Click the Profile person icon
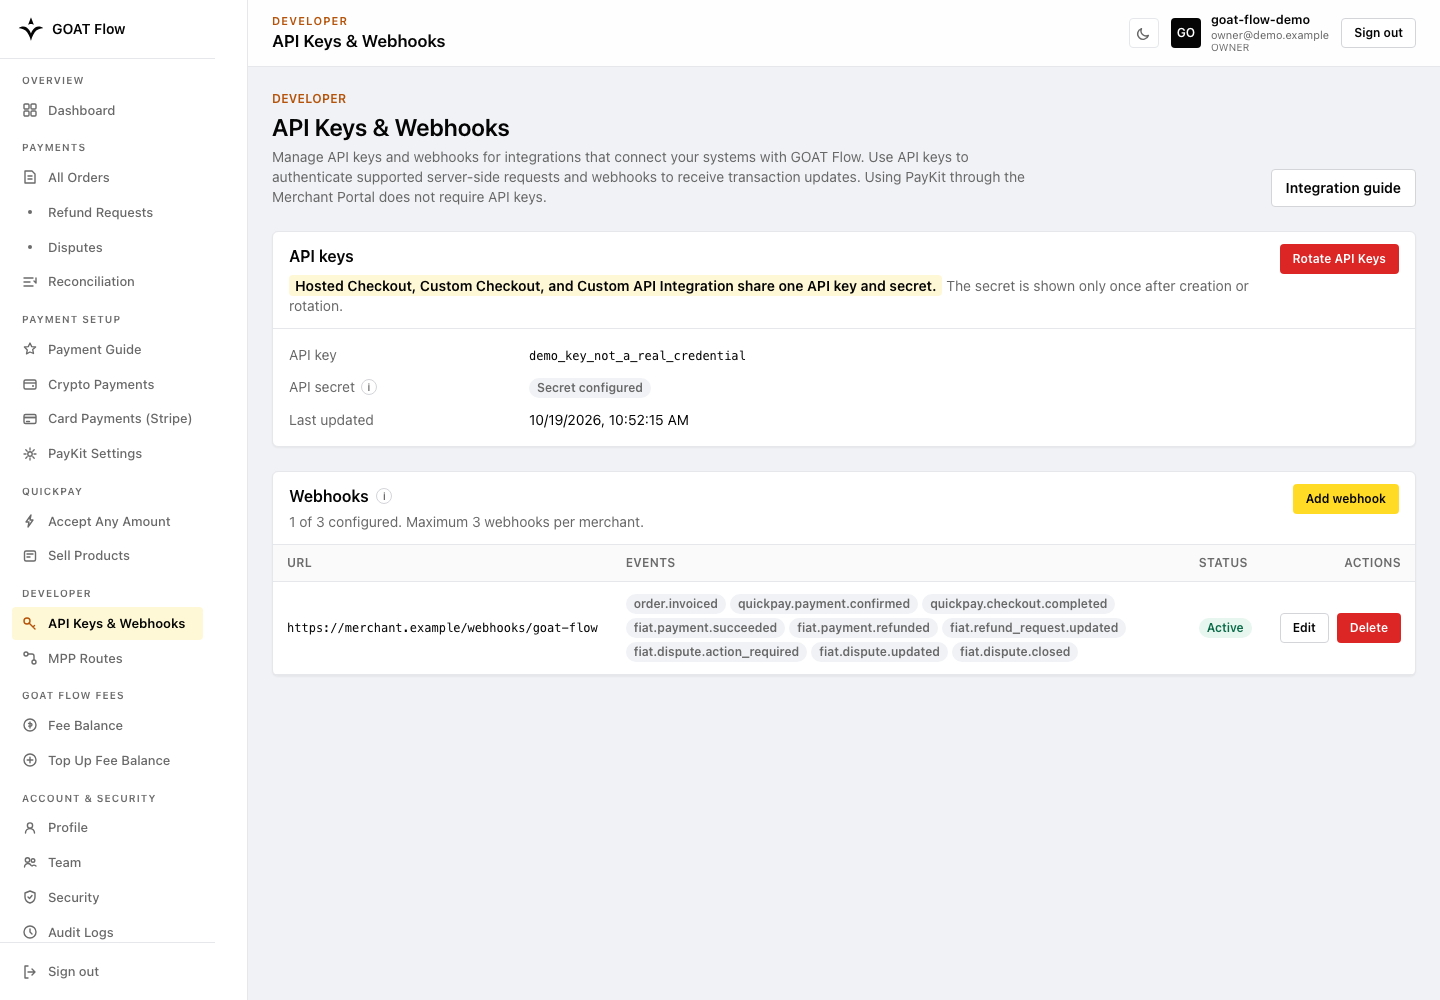This screenshot has height=1000, width=1440. (30, 828)
